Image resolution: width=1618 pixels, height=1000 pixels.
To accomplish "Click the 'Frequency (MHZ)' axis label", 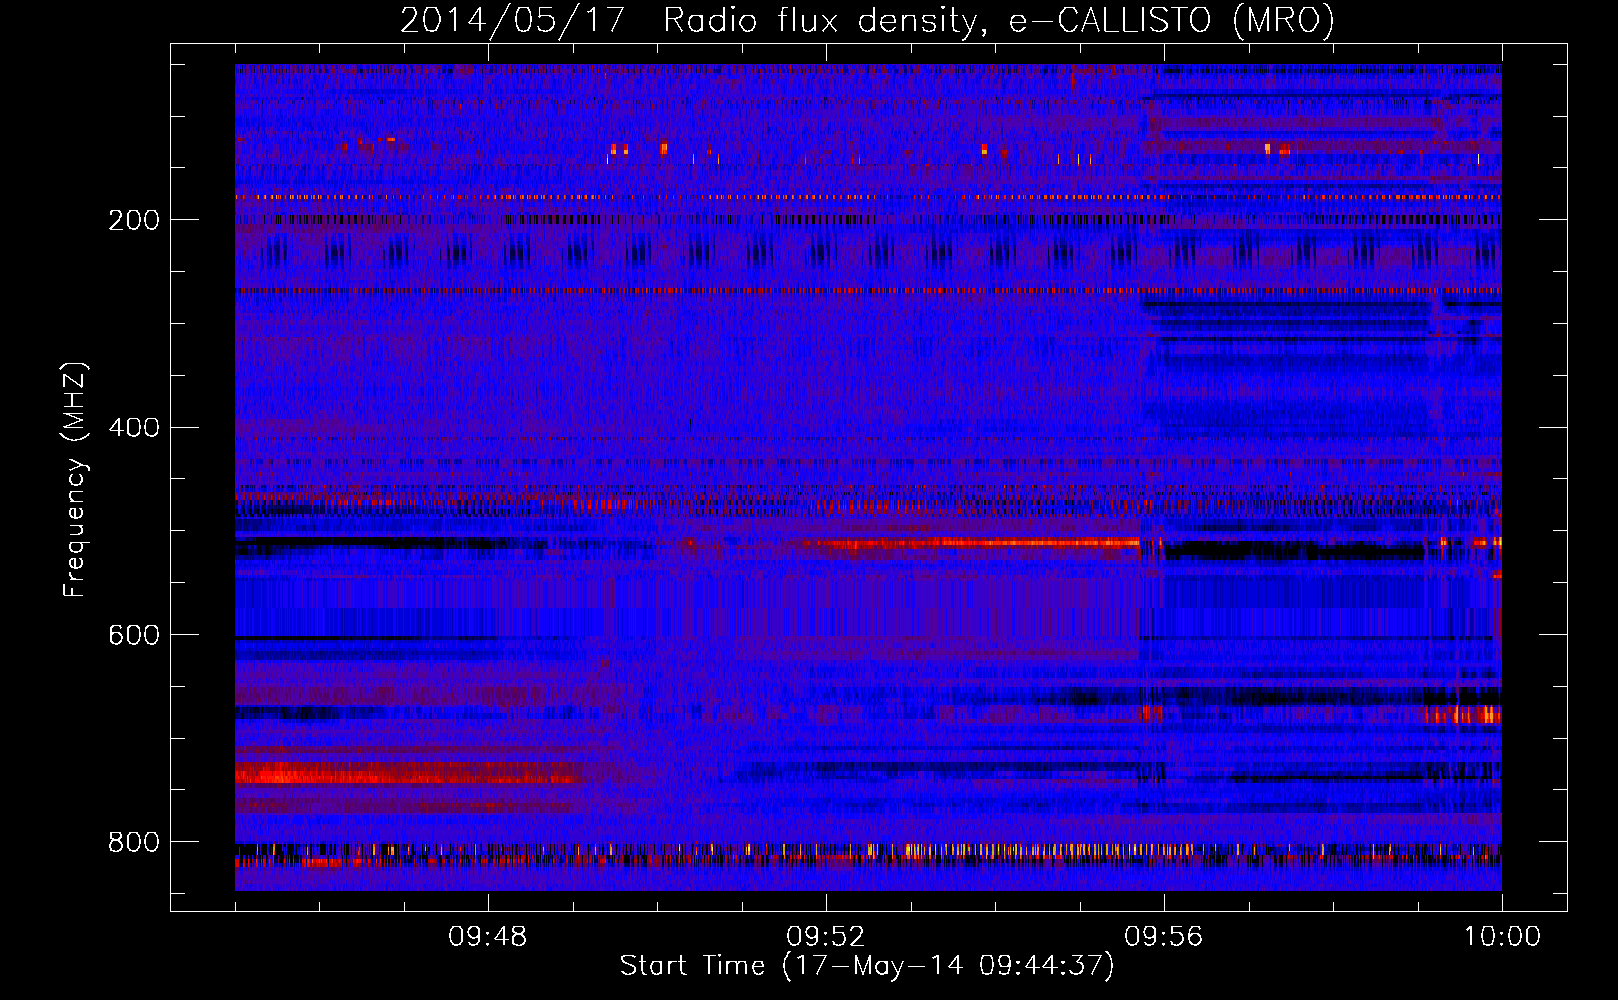I will click(75, 480).
